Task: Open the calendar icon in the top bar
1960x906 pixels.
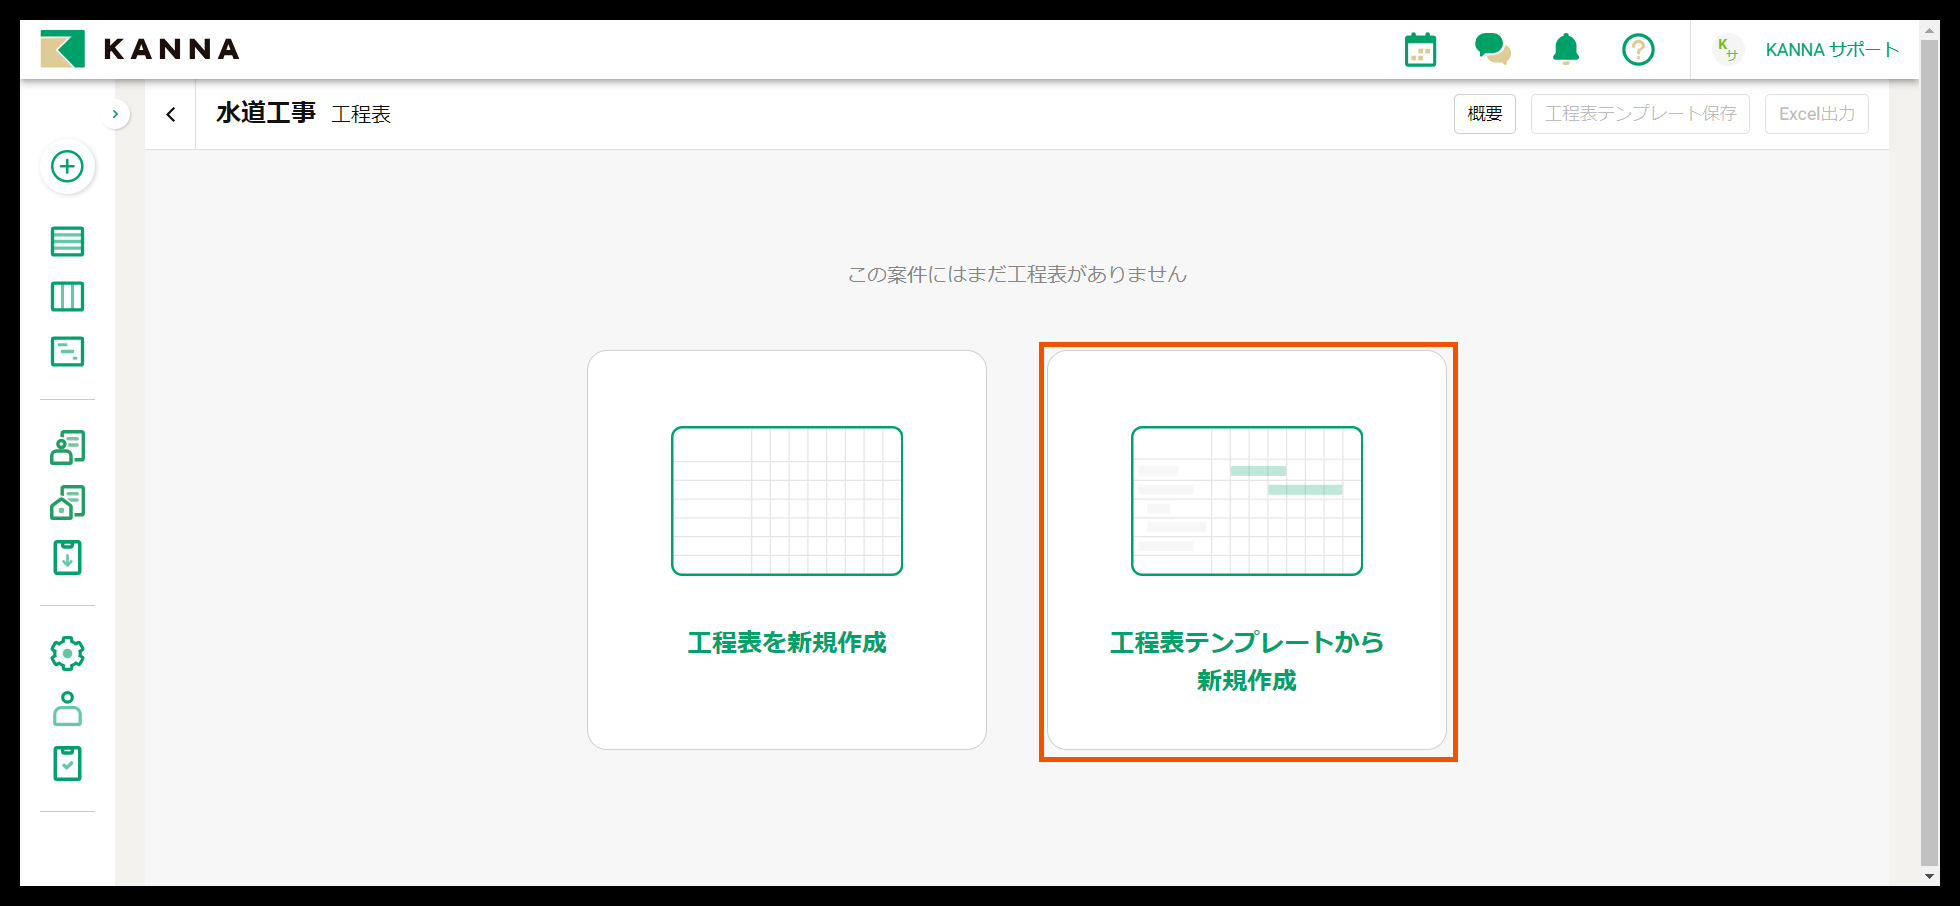Action: point(1420,48)
